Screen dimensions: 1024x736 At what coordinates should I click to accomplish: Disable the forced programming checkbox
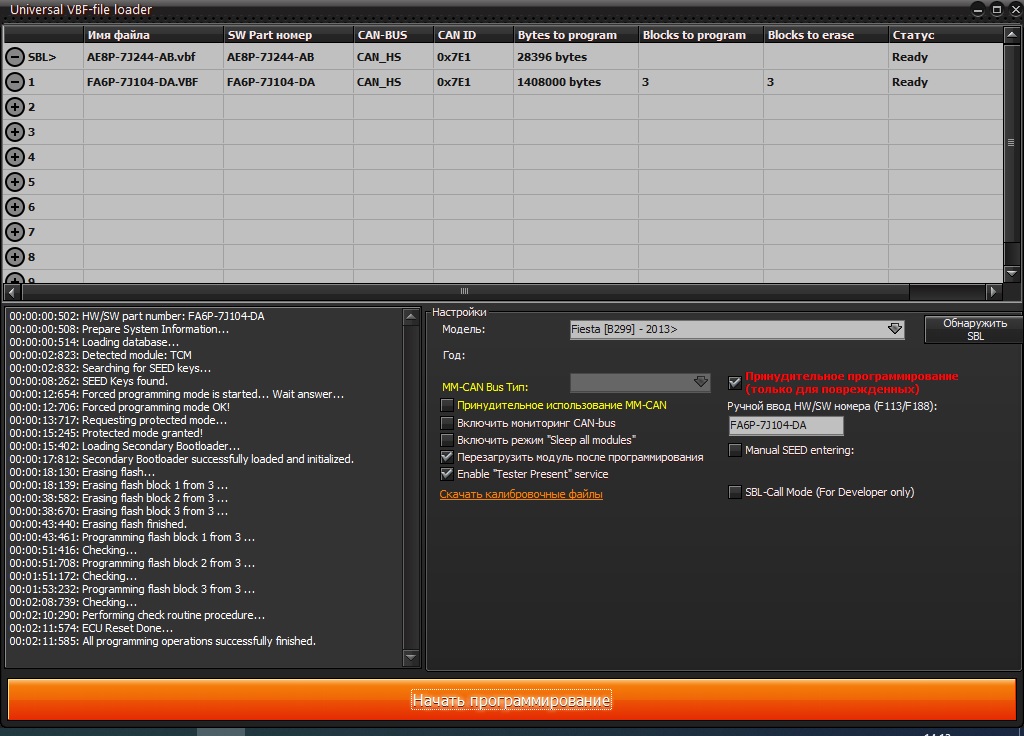(x=735, y=382)
